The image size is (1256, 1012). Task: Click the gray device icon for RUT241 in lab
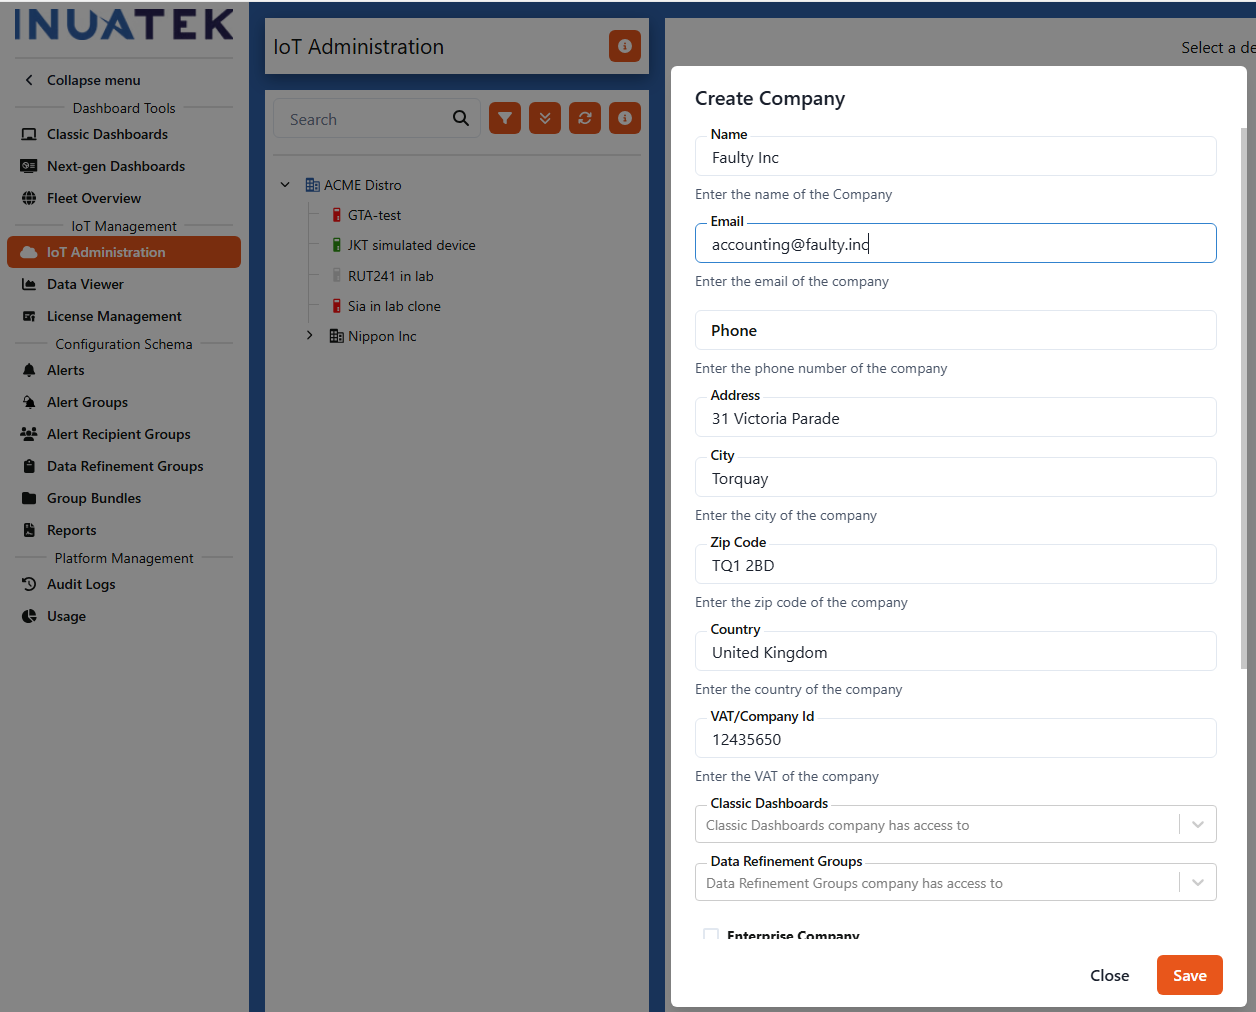pos(337,275)
